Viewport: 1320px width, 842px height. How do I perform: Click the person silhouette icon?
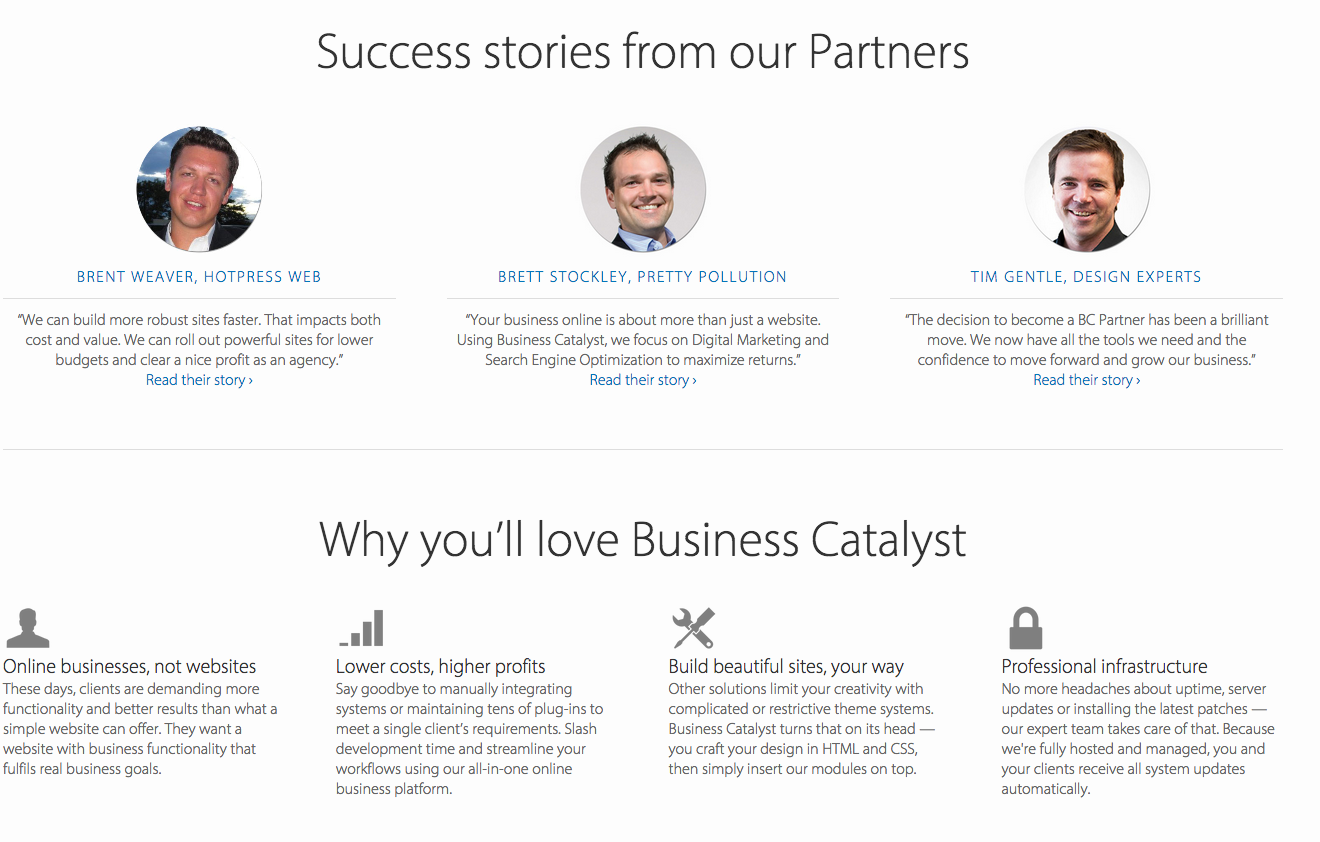click(27, 628)
